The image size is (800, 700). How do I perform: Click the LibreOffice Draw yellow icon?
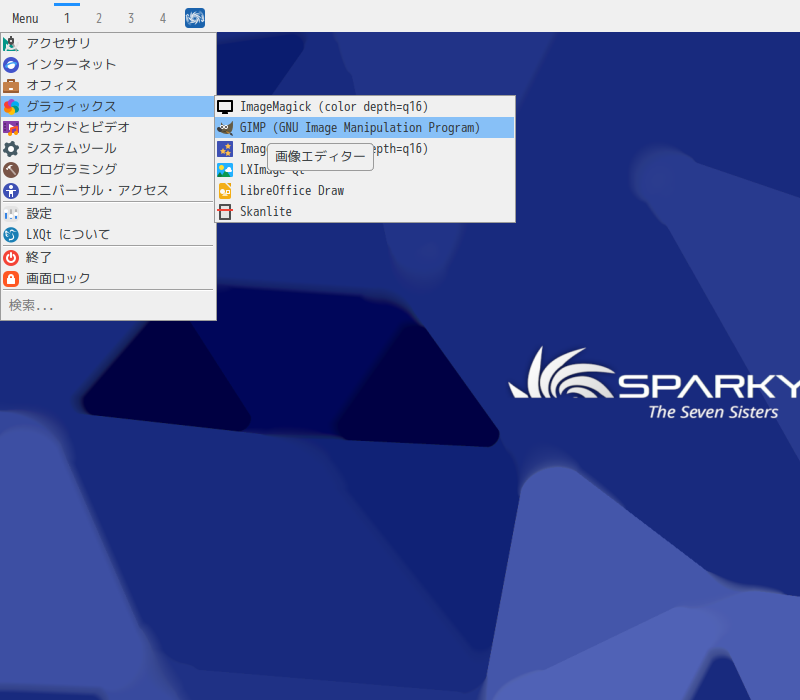[225, 191]
